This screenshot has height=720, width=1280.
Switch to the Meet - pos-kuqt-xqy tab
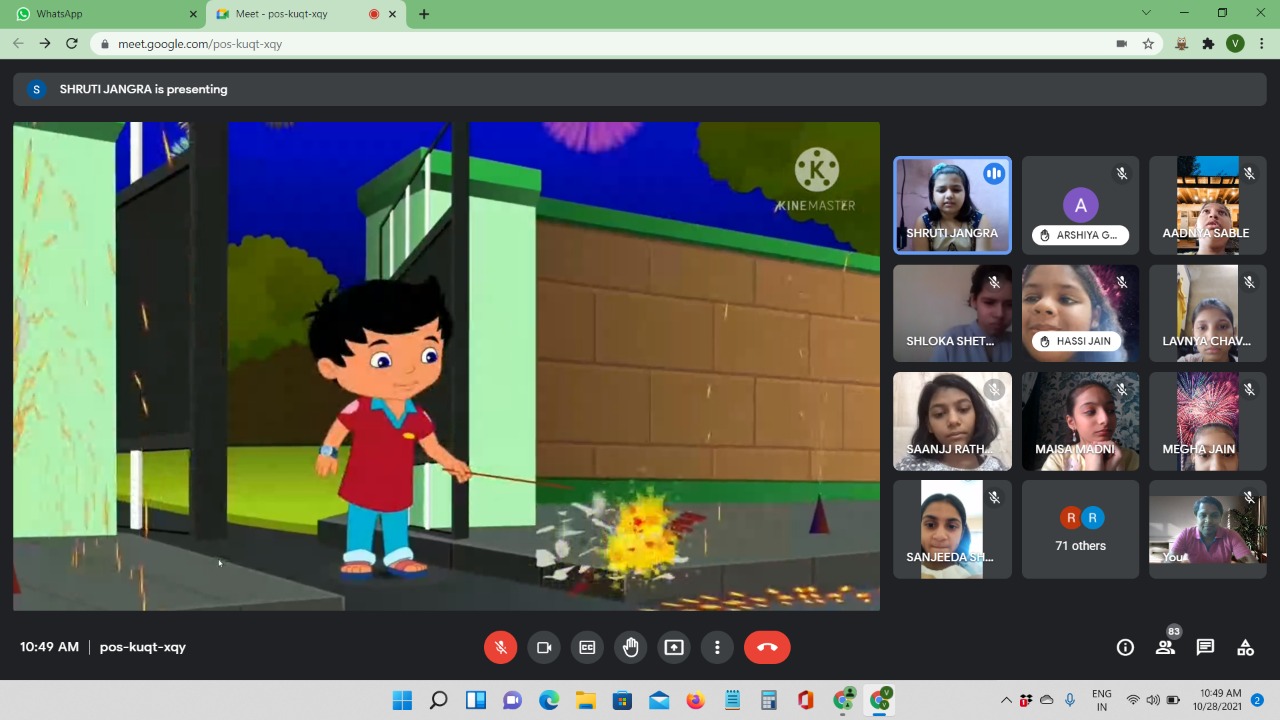[305, 14]
